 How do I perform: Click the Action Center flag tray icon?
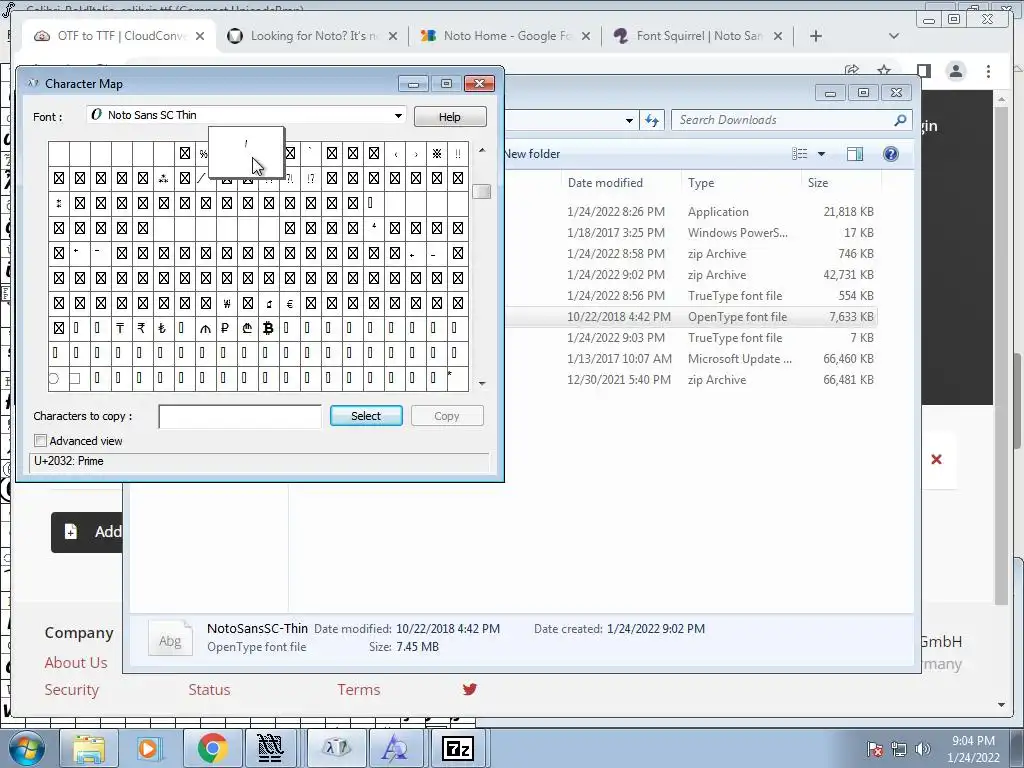click(875, 749)
